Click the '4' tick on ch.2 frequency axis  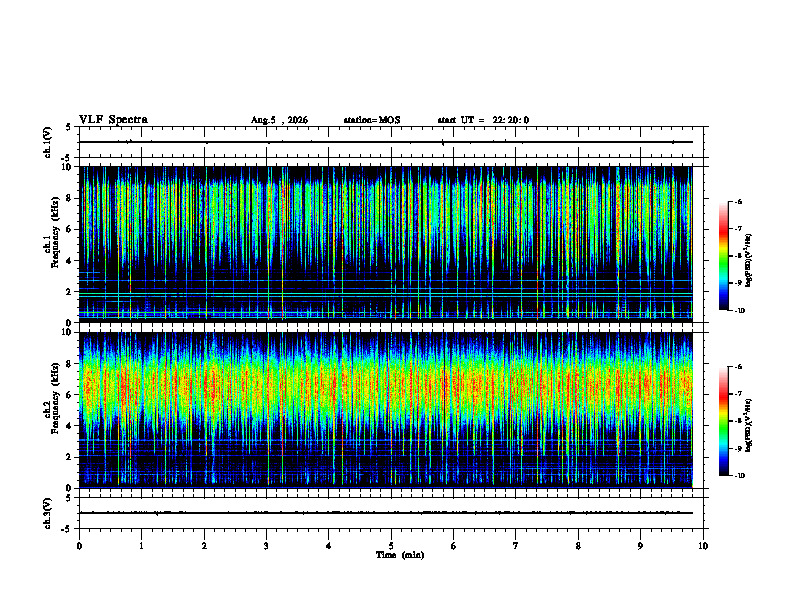tap(69, 426)
